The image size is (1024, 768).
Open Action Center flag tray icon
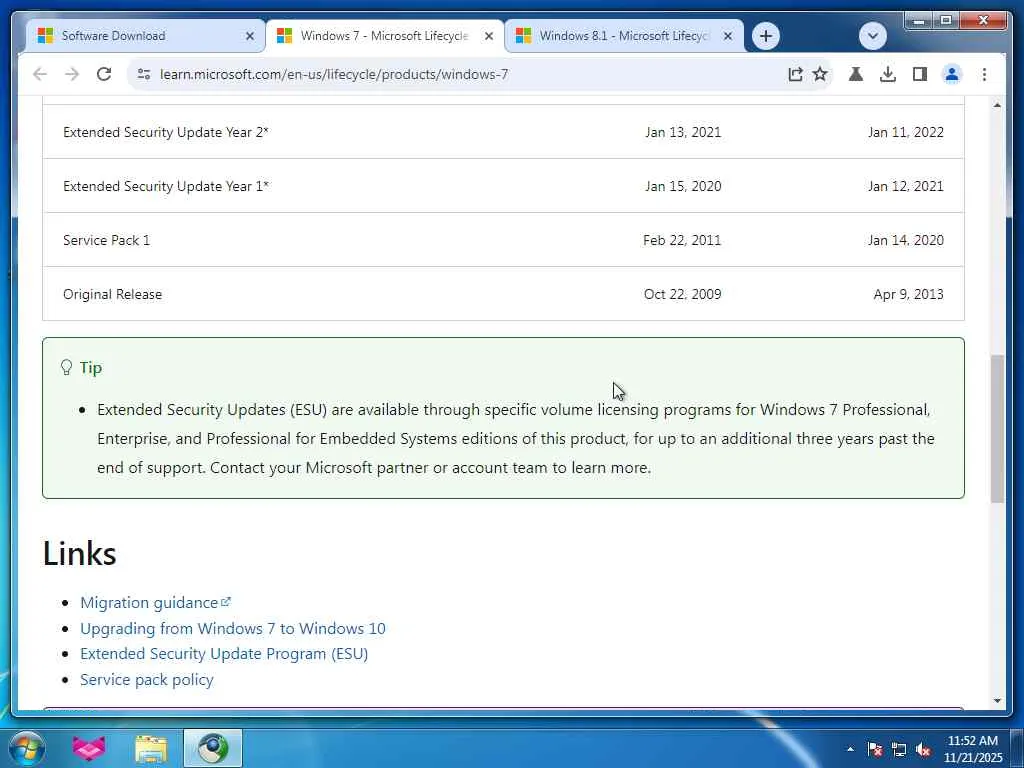(874, 749)
